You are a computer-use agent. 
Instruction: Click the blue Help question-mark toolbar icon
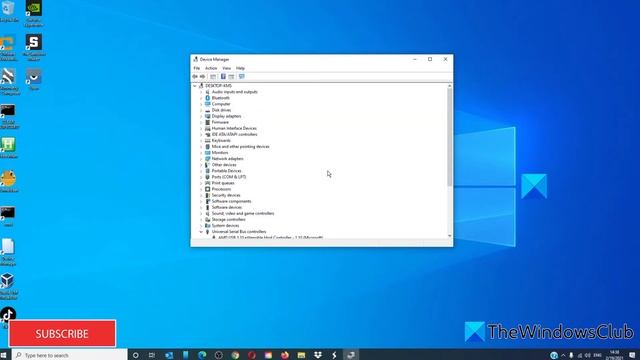[x=223, y=76]
